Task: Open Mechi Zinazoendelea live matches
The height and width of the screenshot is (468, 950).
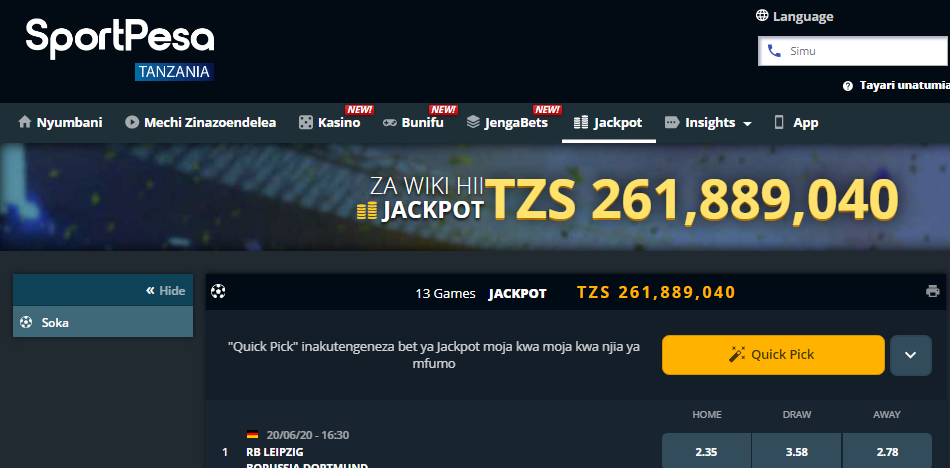Action: (201, 123)
